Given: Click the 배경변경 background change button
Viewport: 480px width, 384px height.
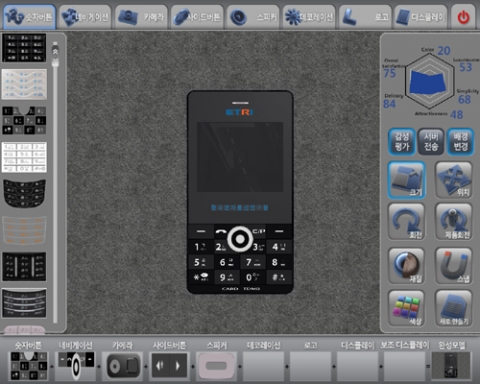Looking at the screenshot, I should click(x=460, y=142).
